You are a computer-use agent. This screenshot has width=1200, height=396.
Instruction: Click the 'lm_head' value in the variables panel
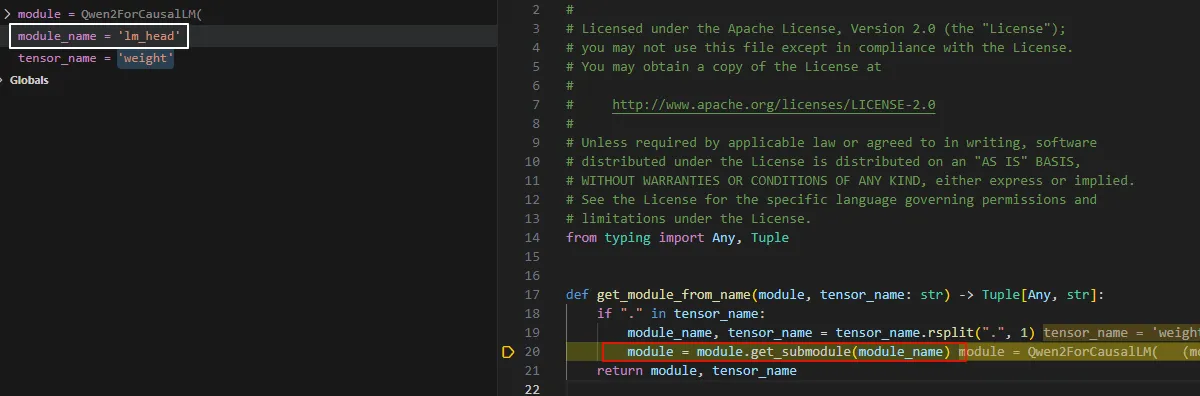tap(149, 37)
